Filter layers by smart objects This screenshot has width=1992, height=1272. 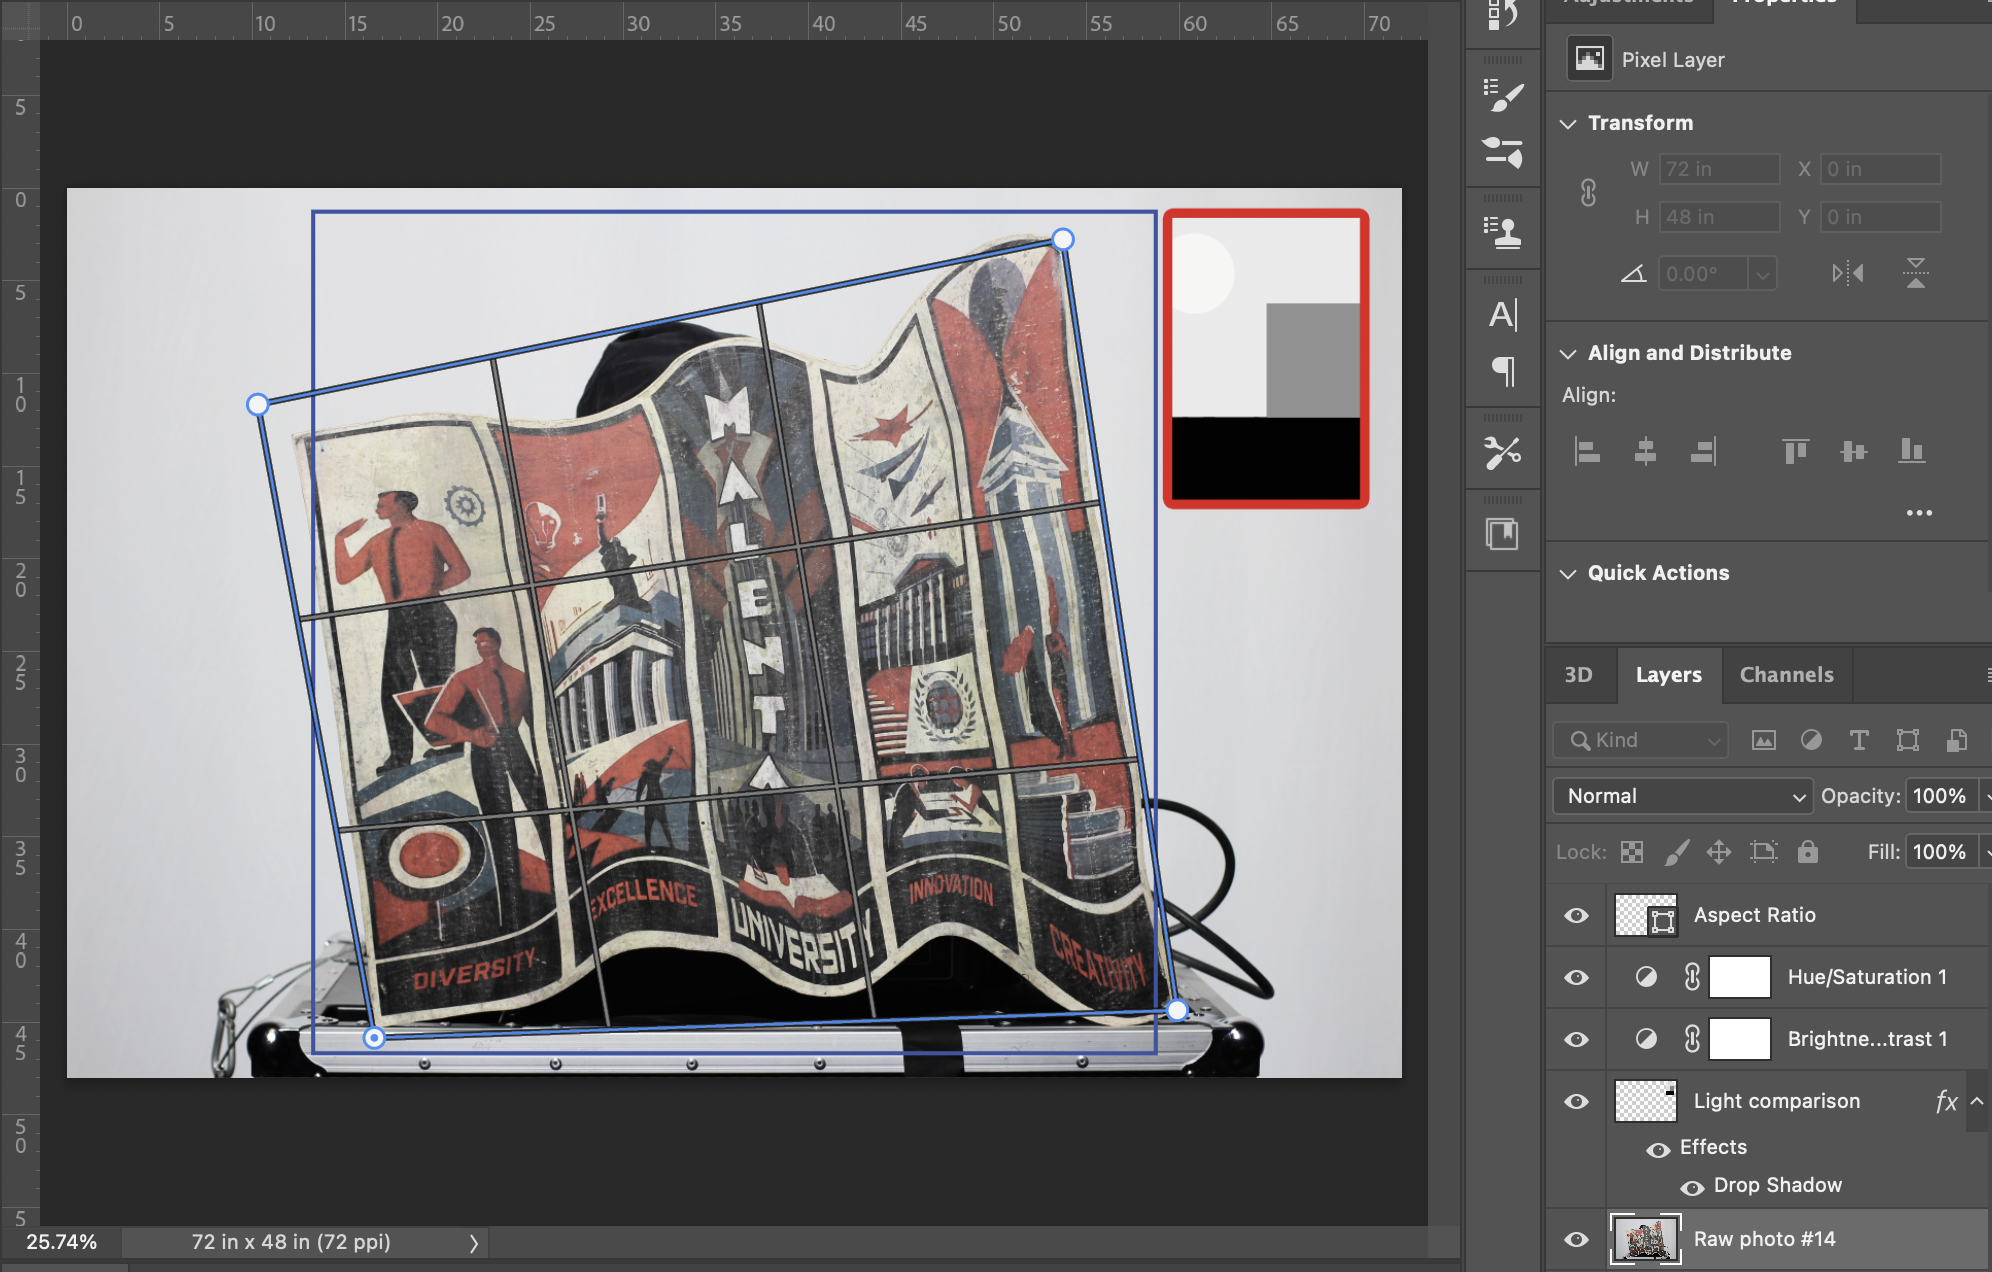click(x=1957, y=740)
